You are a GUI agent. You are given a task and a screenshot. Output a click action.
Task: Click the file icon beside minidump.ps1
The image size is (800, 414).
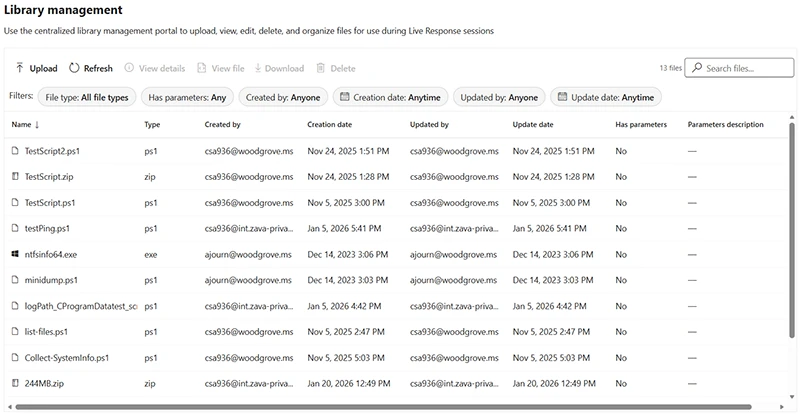[x=15, y=280]
